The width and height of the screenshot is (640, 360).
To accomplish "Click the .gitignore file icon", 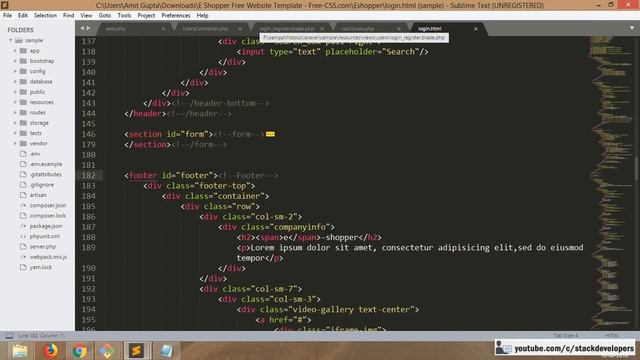I will click(23, 185).
